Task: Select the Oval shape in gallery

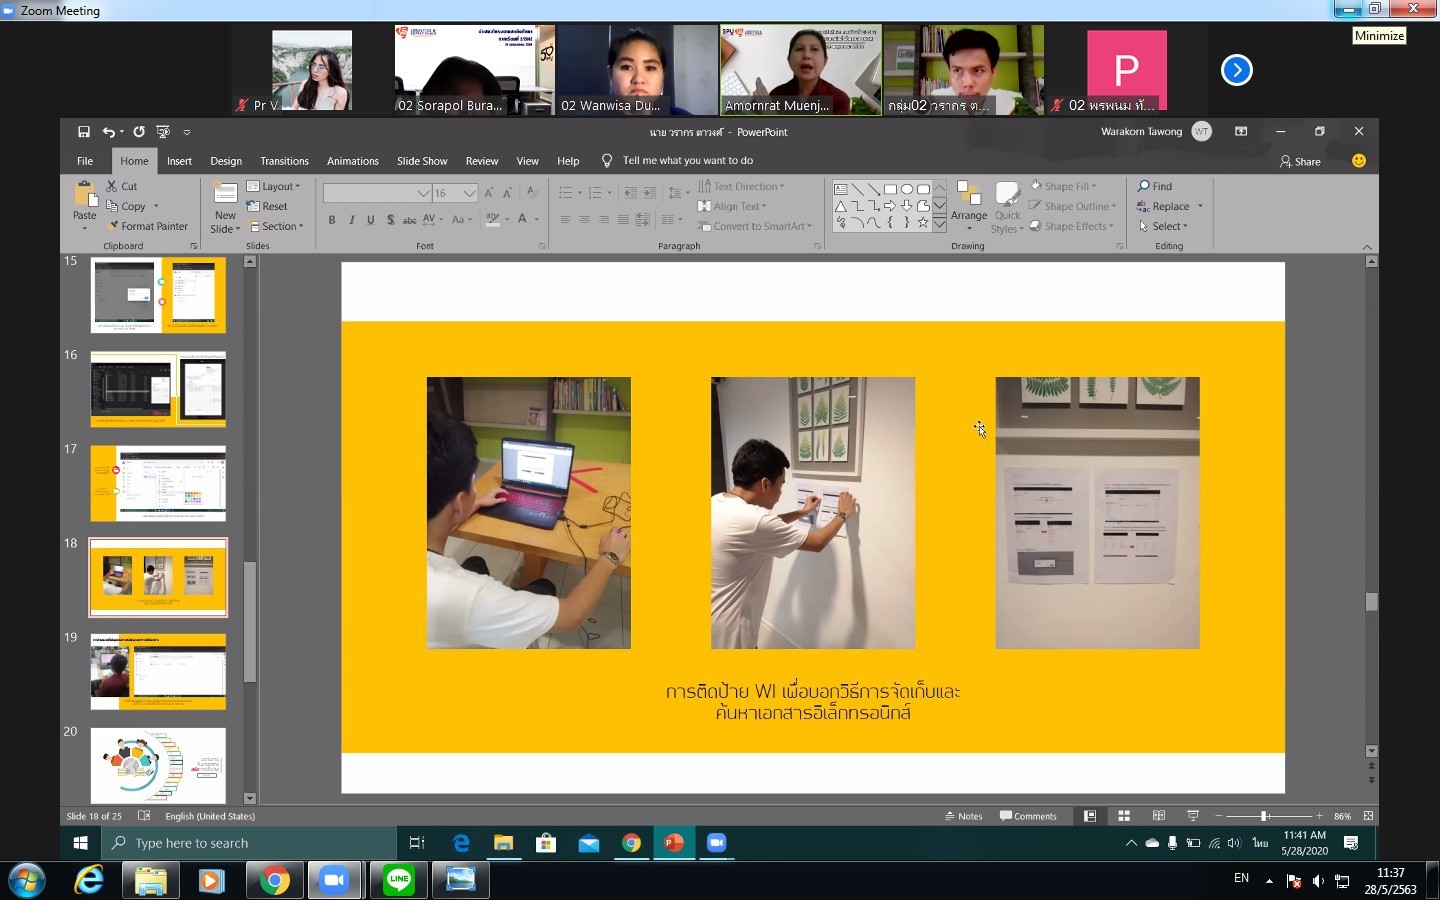Action: (906, 189)
